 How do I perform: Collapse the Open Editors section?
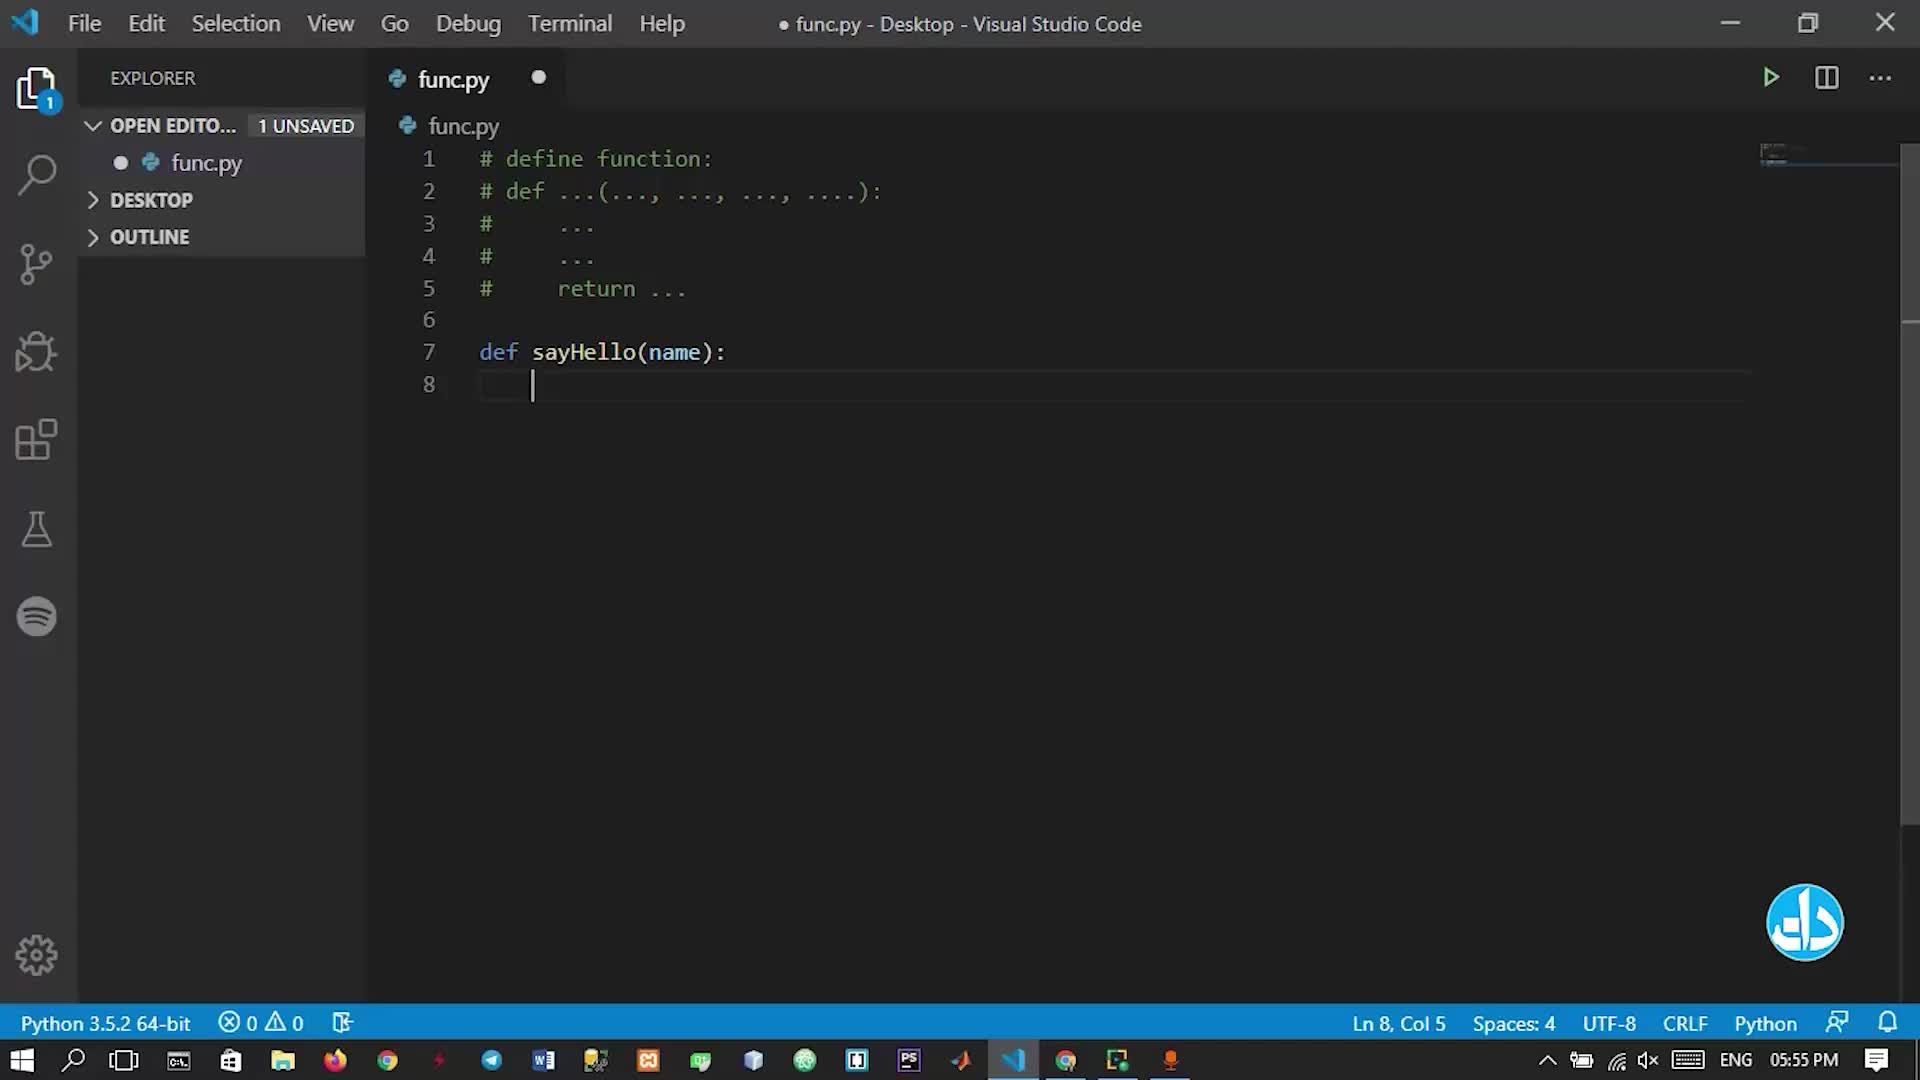(x=93, y=126)
